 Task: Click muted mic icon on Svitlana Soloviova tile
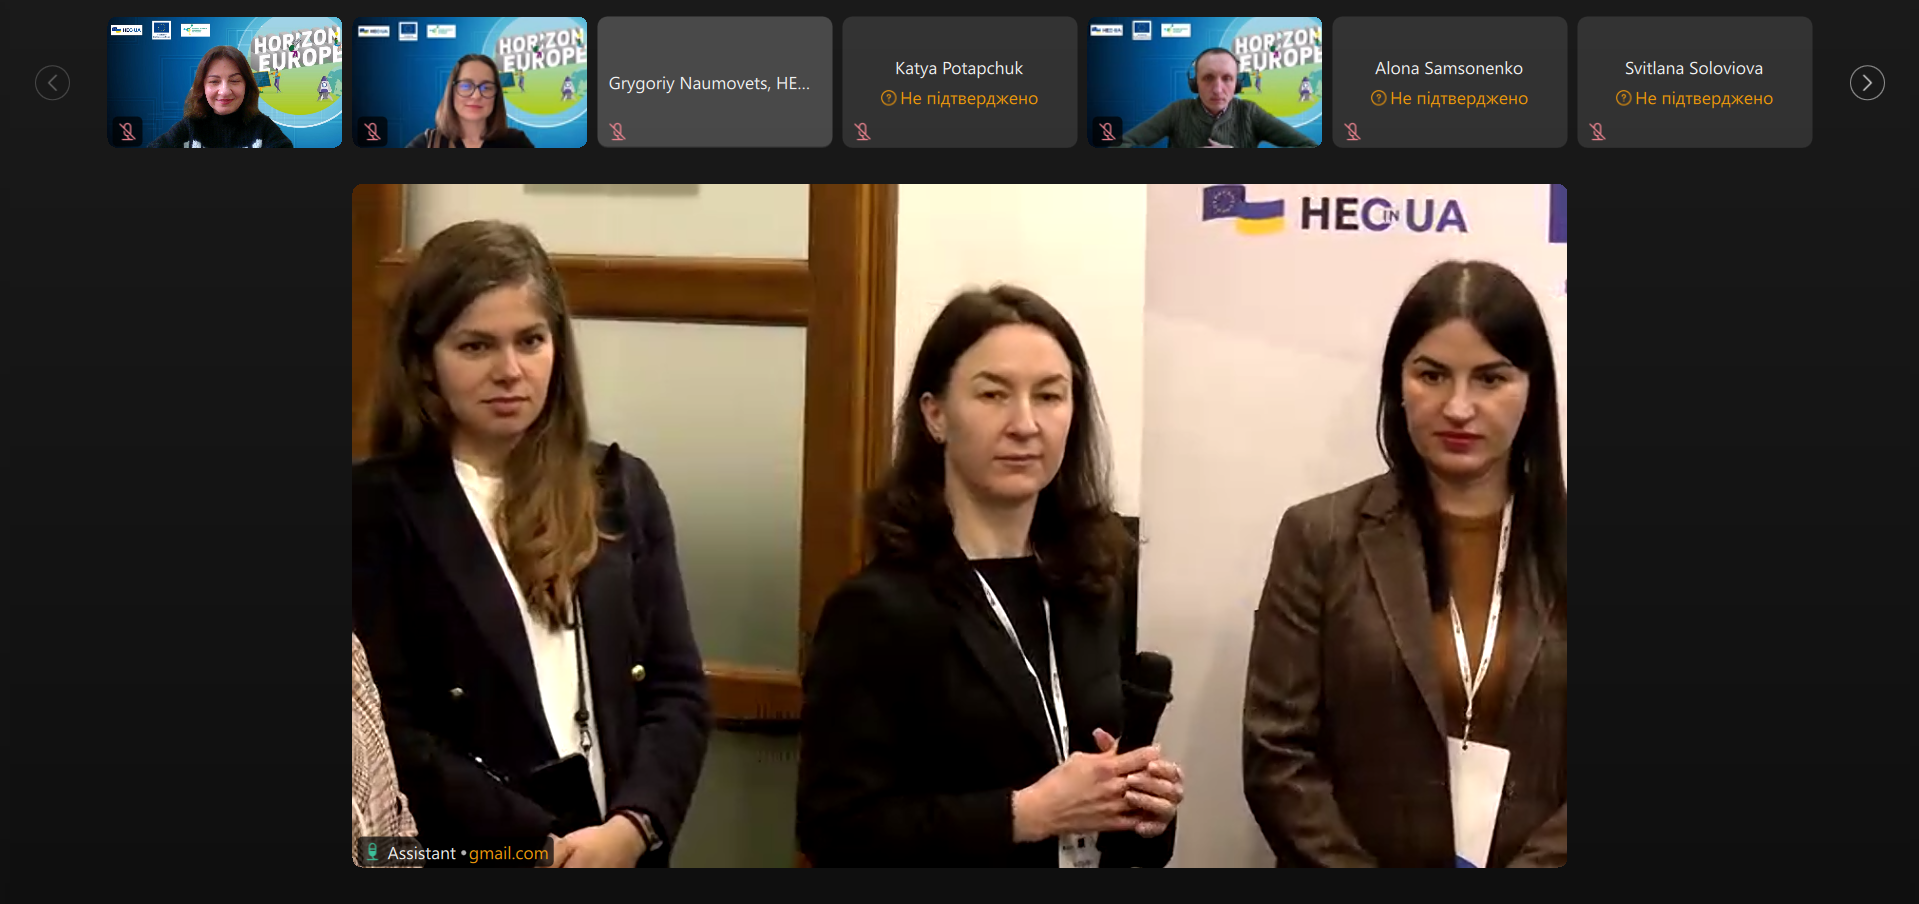tap(1598, 131)
